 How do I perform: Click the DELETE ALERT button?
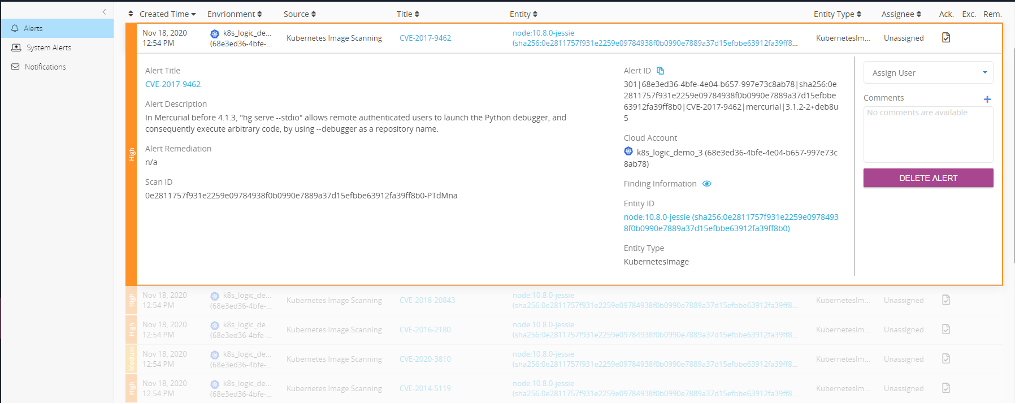[x=928, y=178]
